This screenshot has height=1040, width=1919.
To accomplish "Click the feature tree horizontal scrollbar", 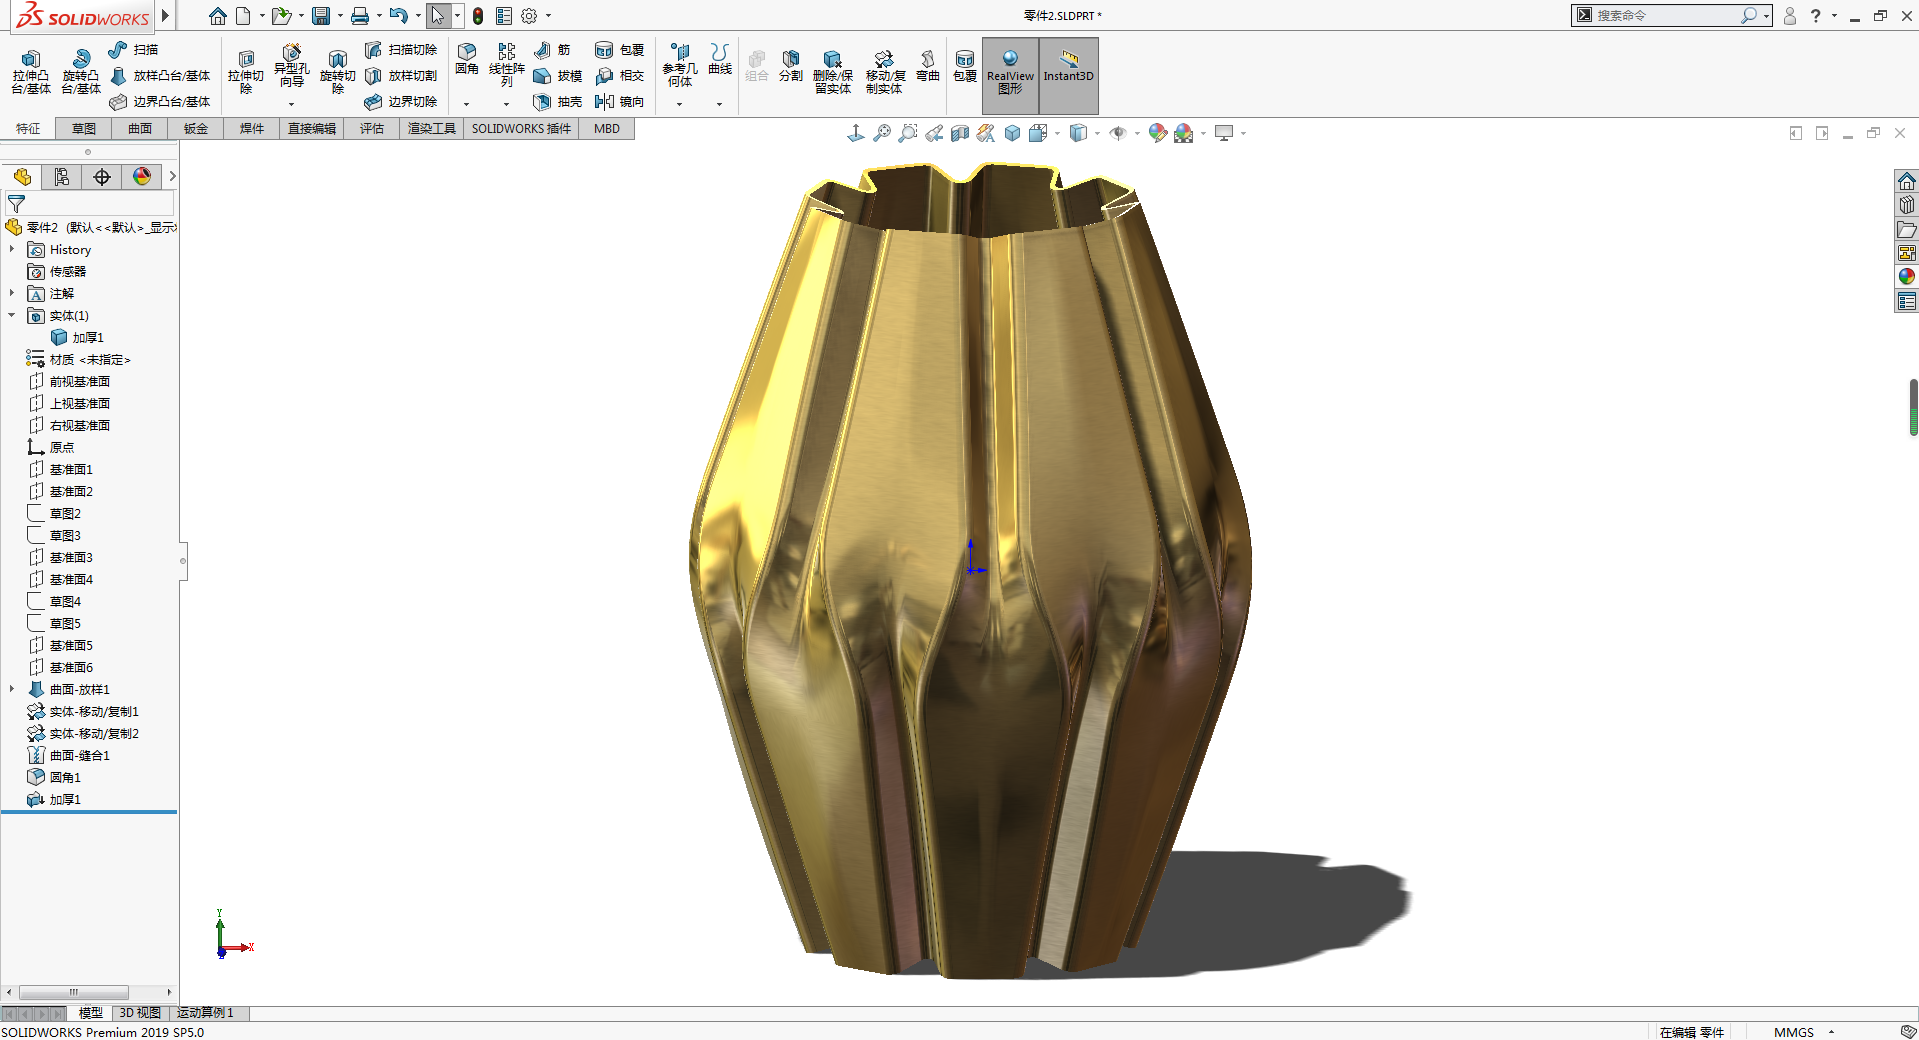I will [73, 992].
